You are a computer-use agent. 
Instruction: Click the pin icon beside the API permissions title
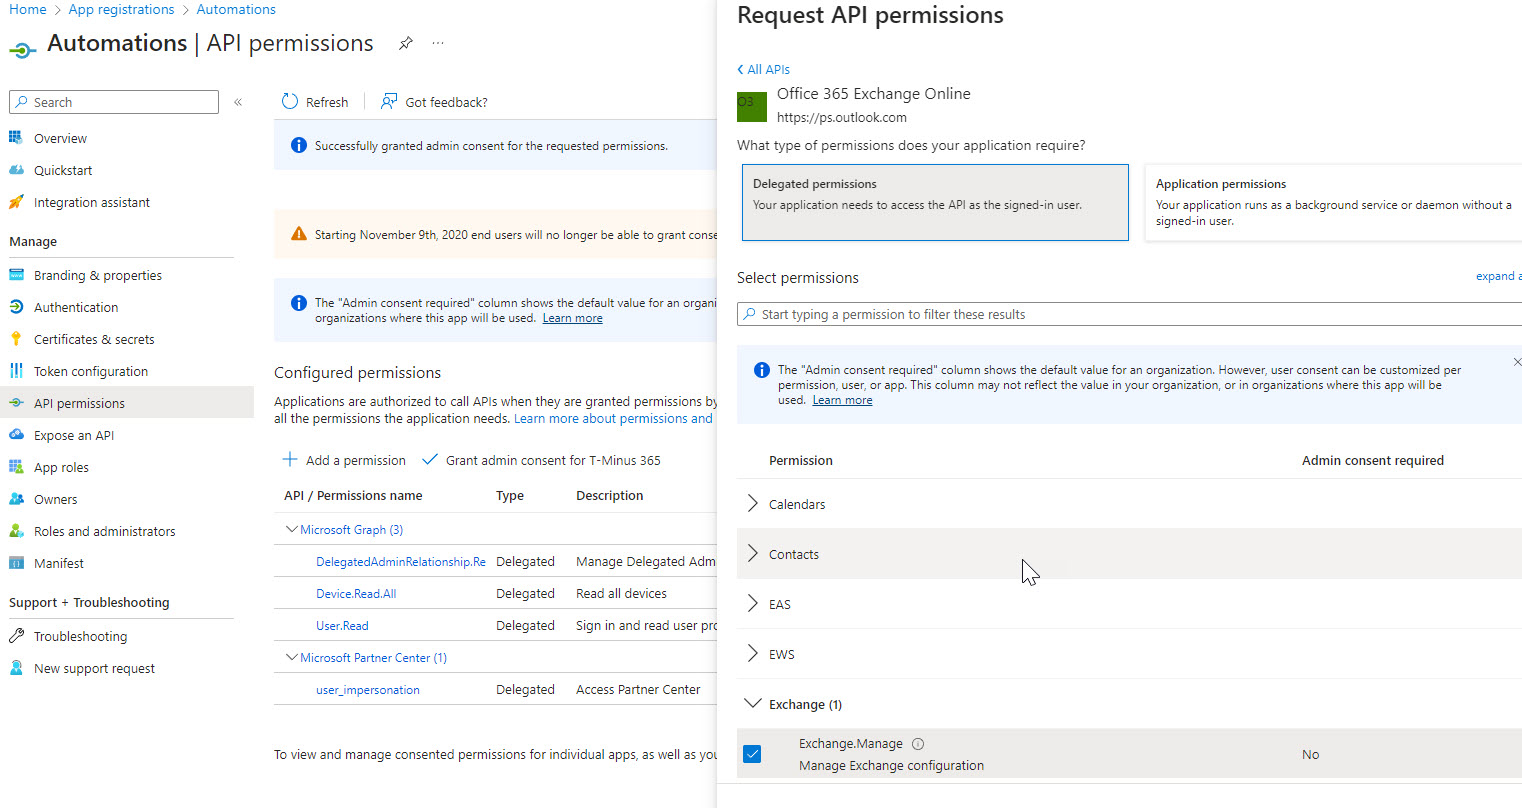[x=405, y=44]
